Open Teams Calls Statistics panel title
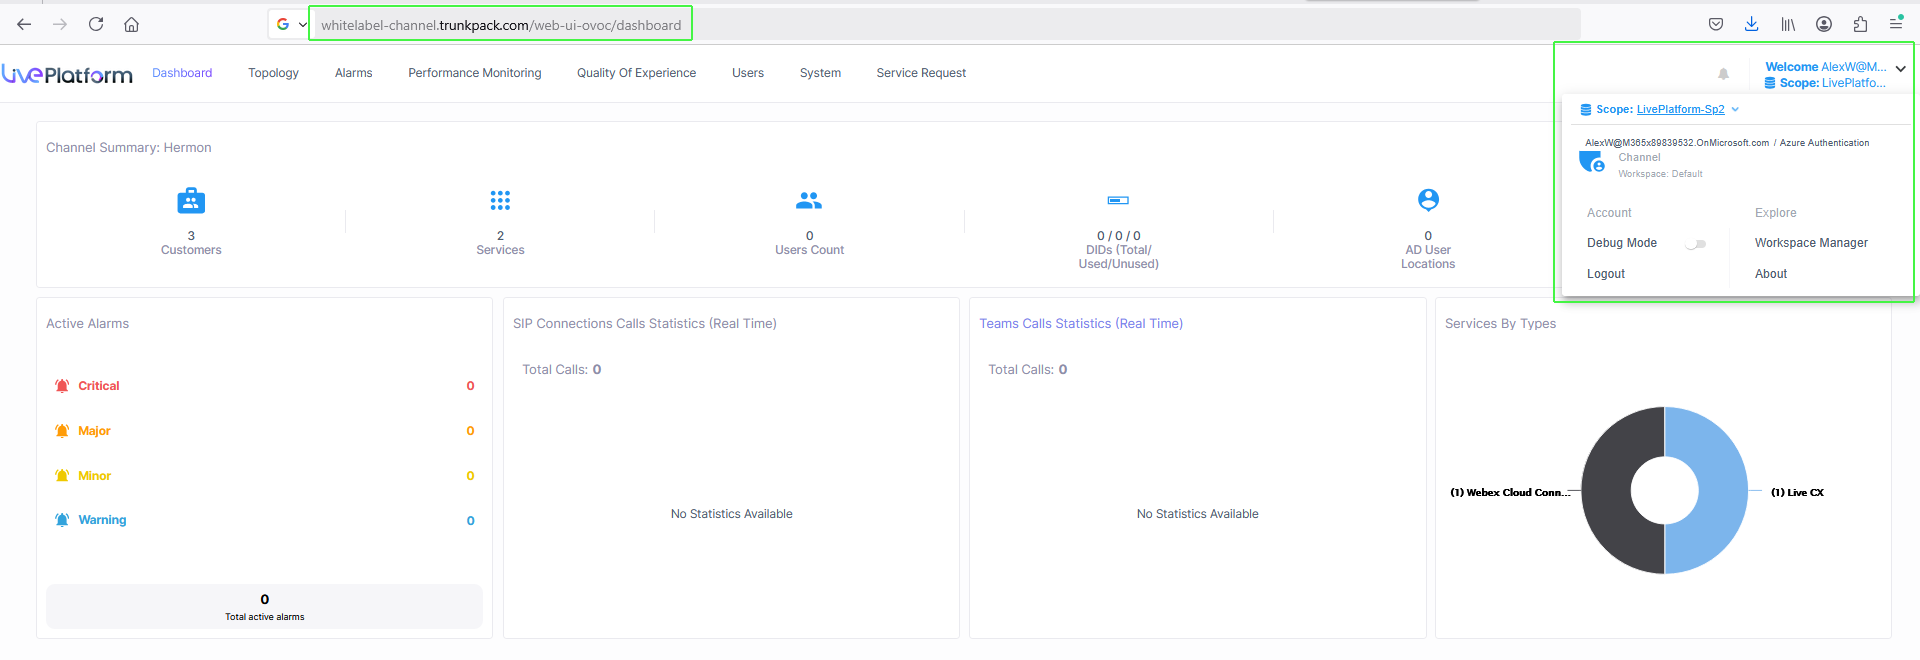Screen dimensions: 1920x660 pos(1080,324)
